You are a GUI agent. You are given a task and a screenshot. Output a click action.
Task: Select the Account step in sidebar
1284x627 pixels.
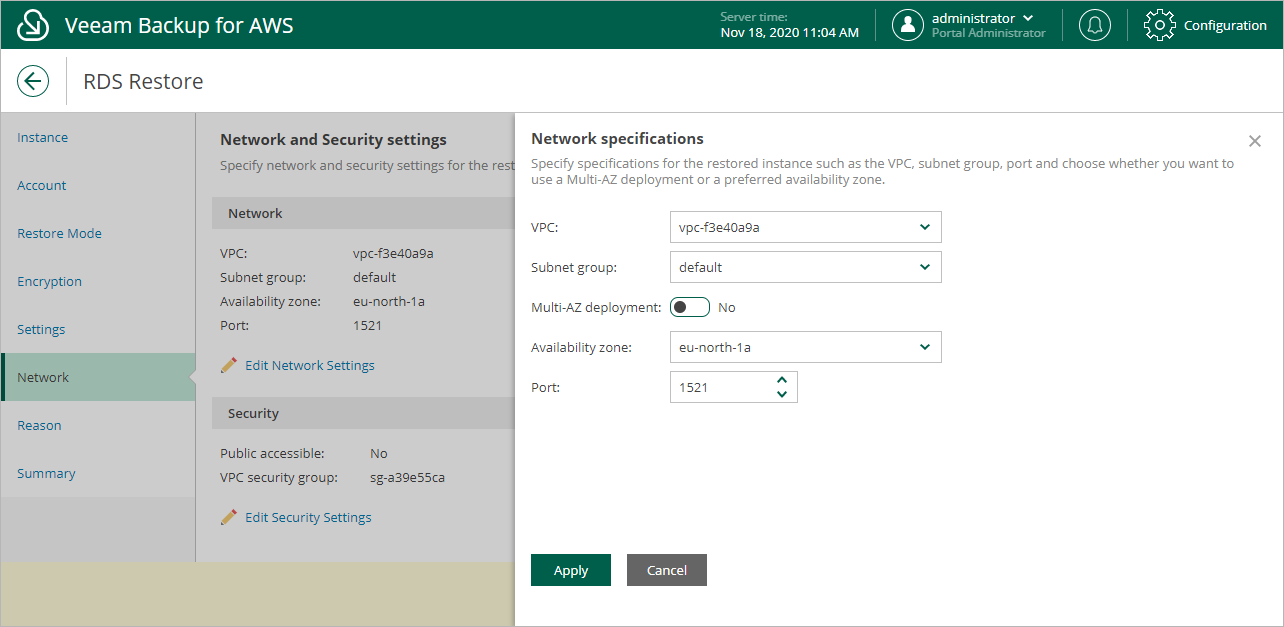pyautogui.click(x=98, y=185)
